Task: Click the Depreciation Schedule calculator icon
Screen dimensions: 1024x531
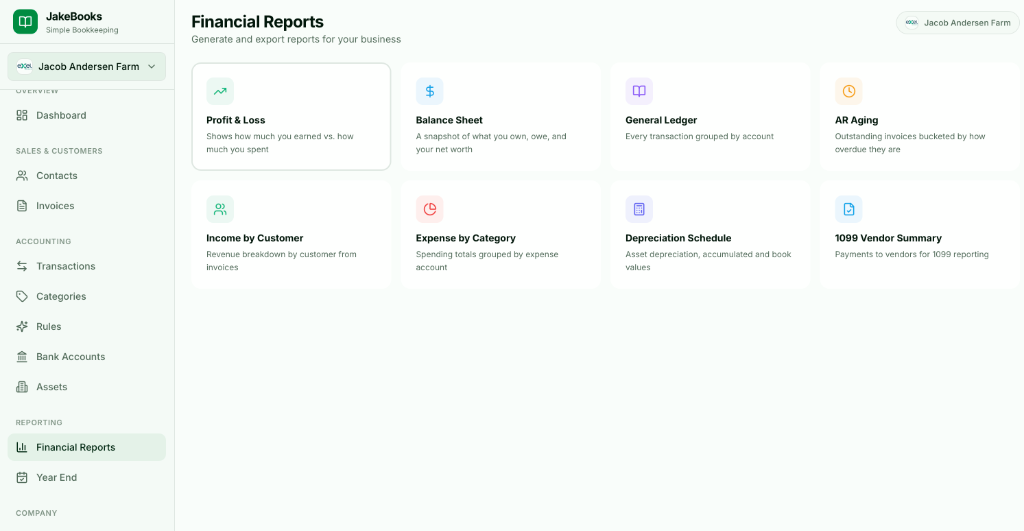Action: 639,209
